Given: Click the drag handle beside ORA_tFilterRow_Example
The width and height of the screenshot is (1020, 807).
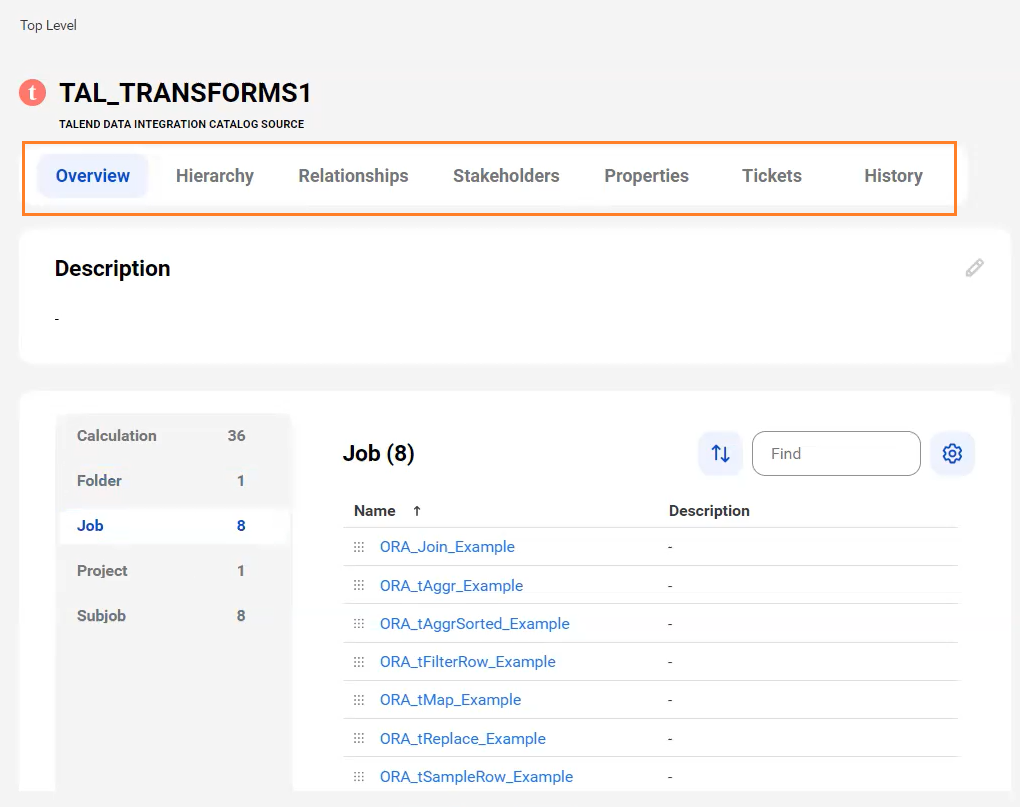Looking at the screenshot, I should 358,662.
